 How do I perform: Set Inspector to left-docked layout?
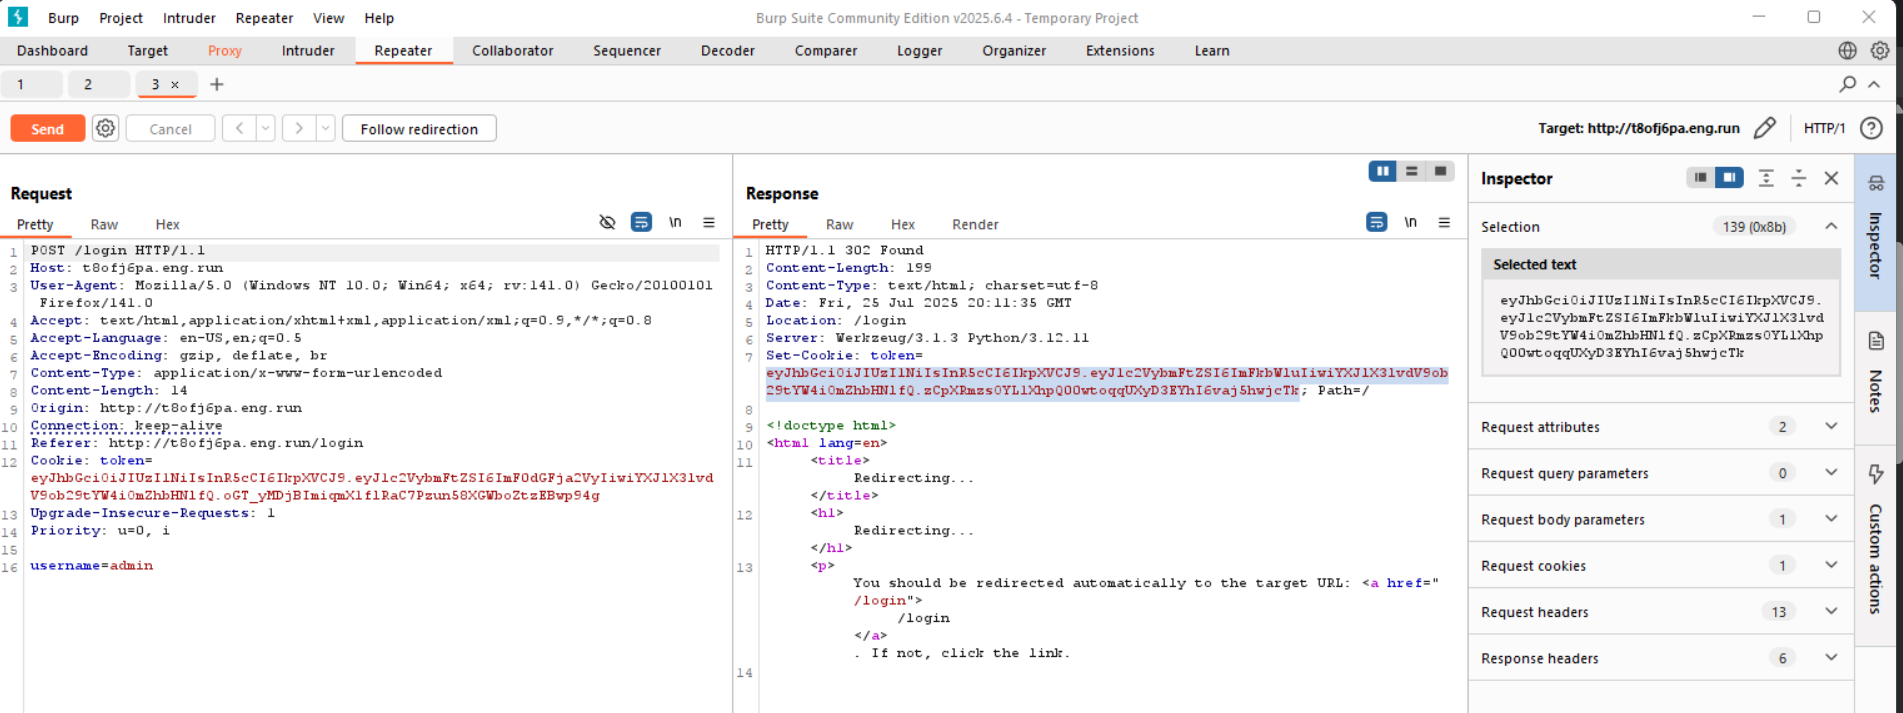tap(1700, 177)
